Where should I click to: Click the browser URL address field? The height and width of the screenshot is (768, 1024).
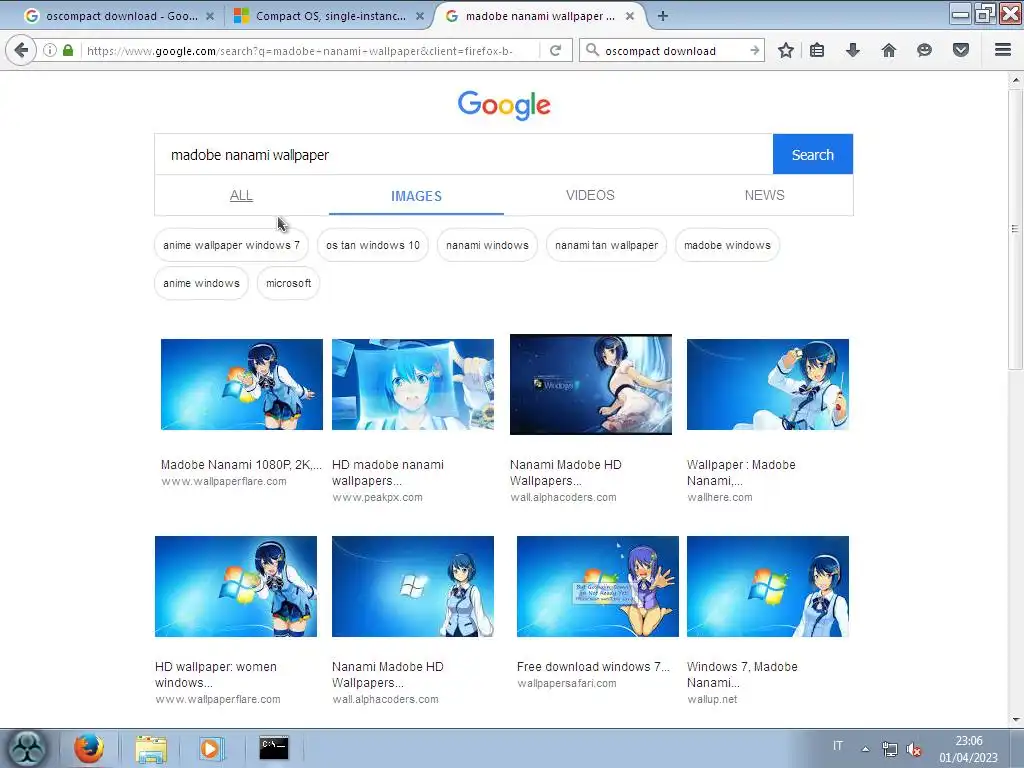point(310,50)
